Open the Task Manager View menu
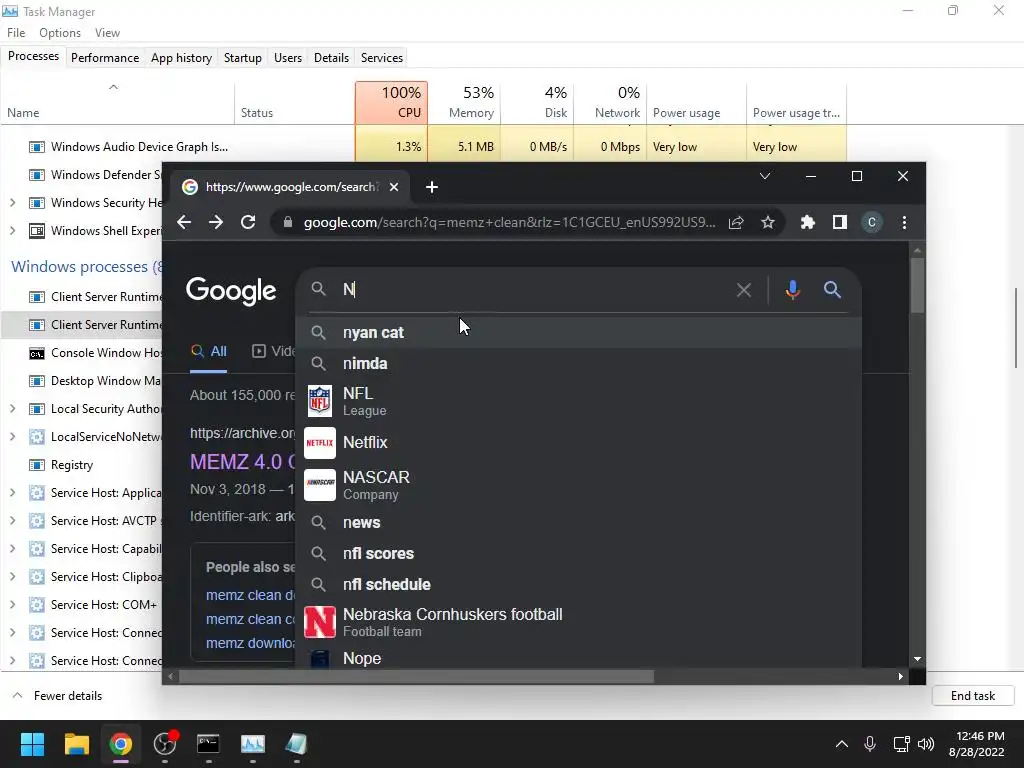1024x768 pixels. (107, 33)
